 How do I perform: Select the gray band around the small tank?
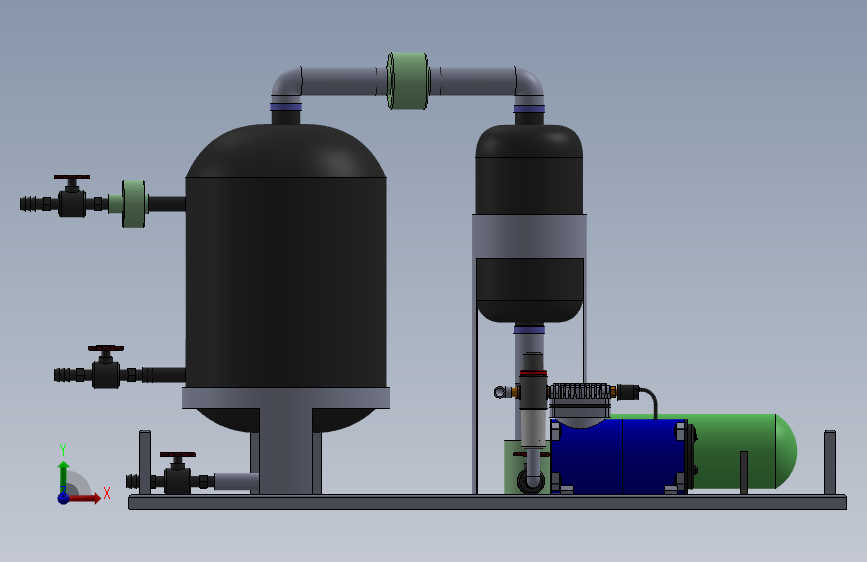tap(529, 236)
